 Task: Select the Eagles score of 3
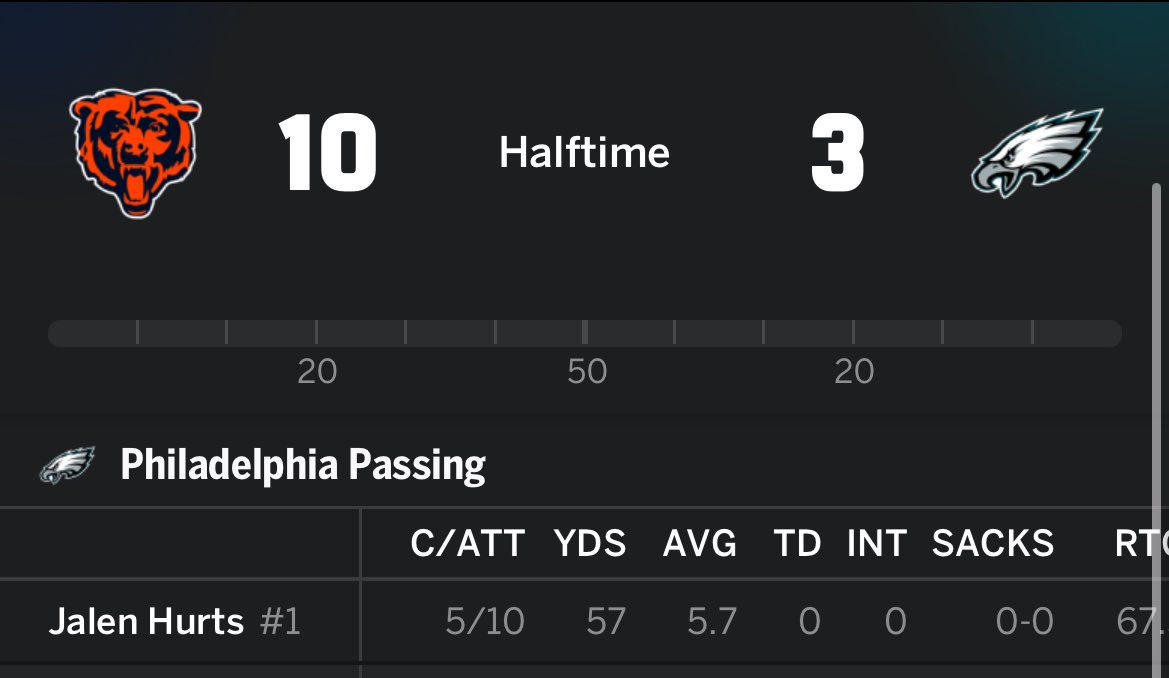pyautogui.click(x=838, y=153)
